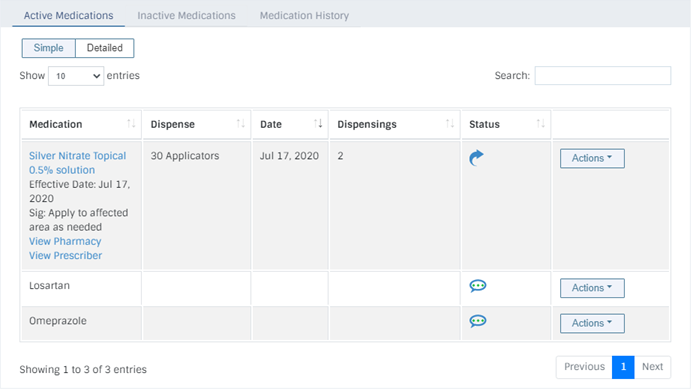The height and width of the screenshot is (389, 691).
Task: Go to Next page in pagination
Action: tap(652, 367)
